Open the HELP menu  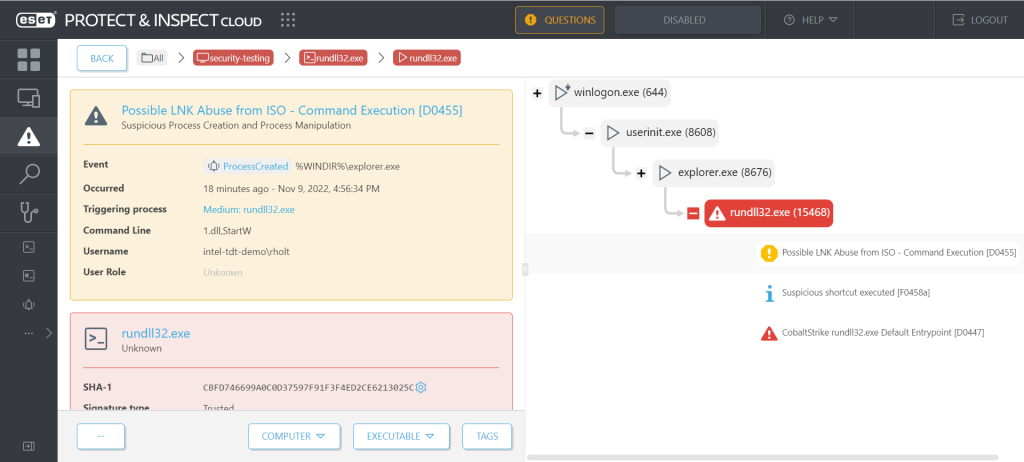click(810, 20)
